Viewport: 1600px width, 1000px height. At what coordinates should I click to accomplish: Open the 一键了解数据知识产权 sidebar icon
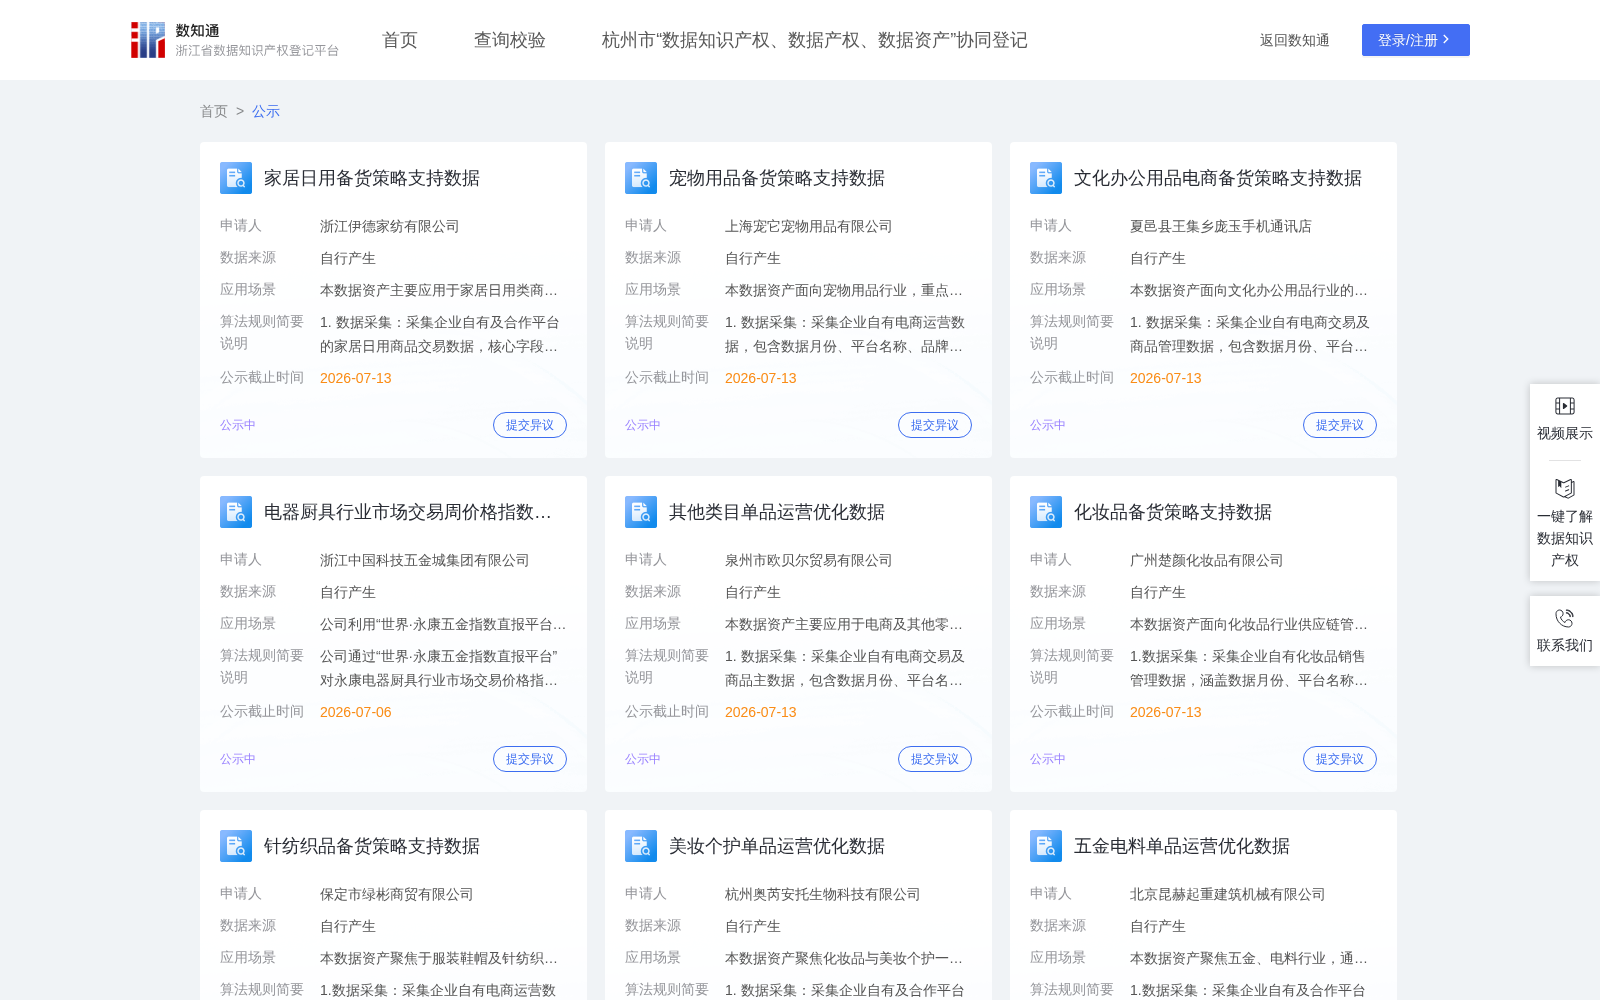[1565, 488]
